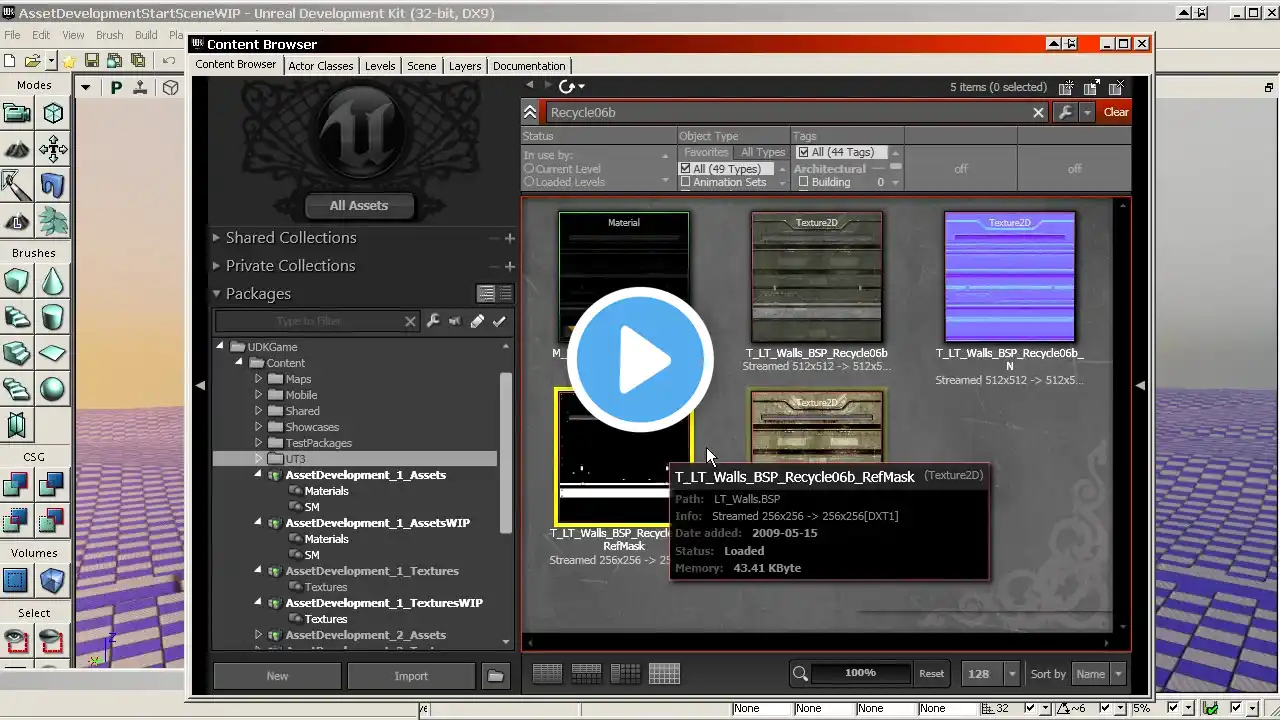Screen dimensions: 1280x720
Task: Select the Camera mode tool
Action: (x=16, y=113)
